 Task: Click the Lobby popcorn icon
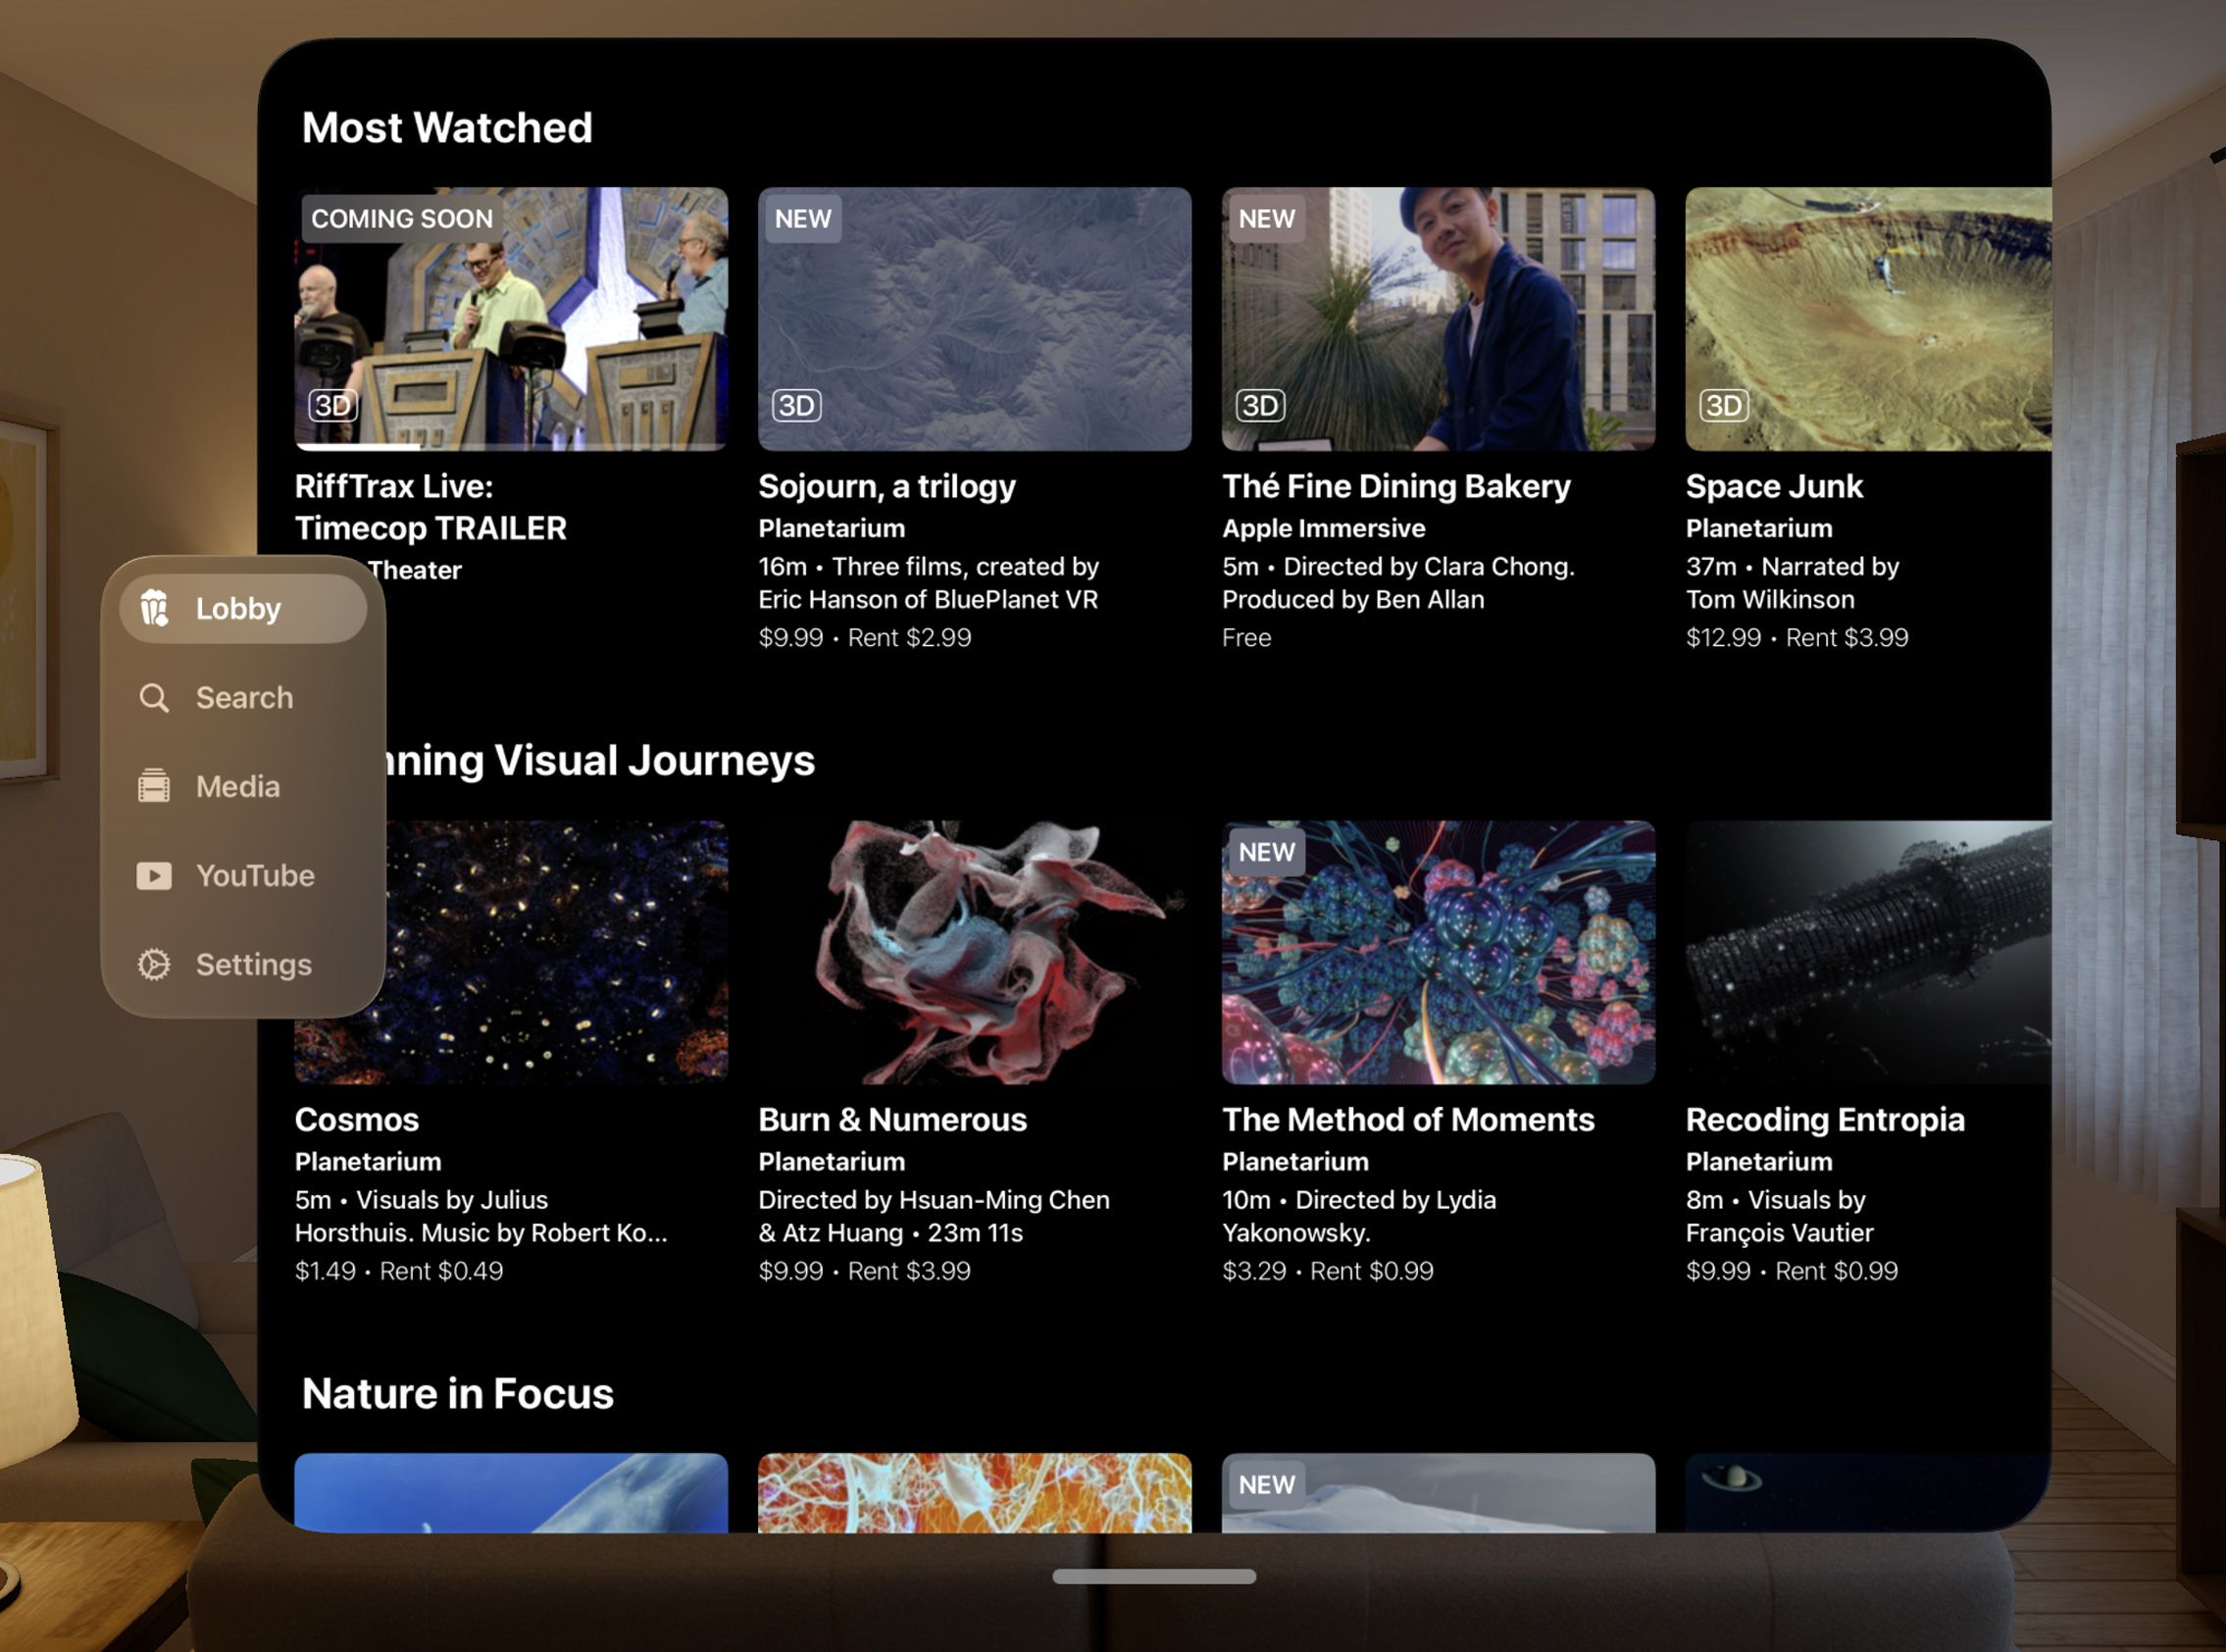click(154, 608)
